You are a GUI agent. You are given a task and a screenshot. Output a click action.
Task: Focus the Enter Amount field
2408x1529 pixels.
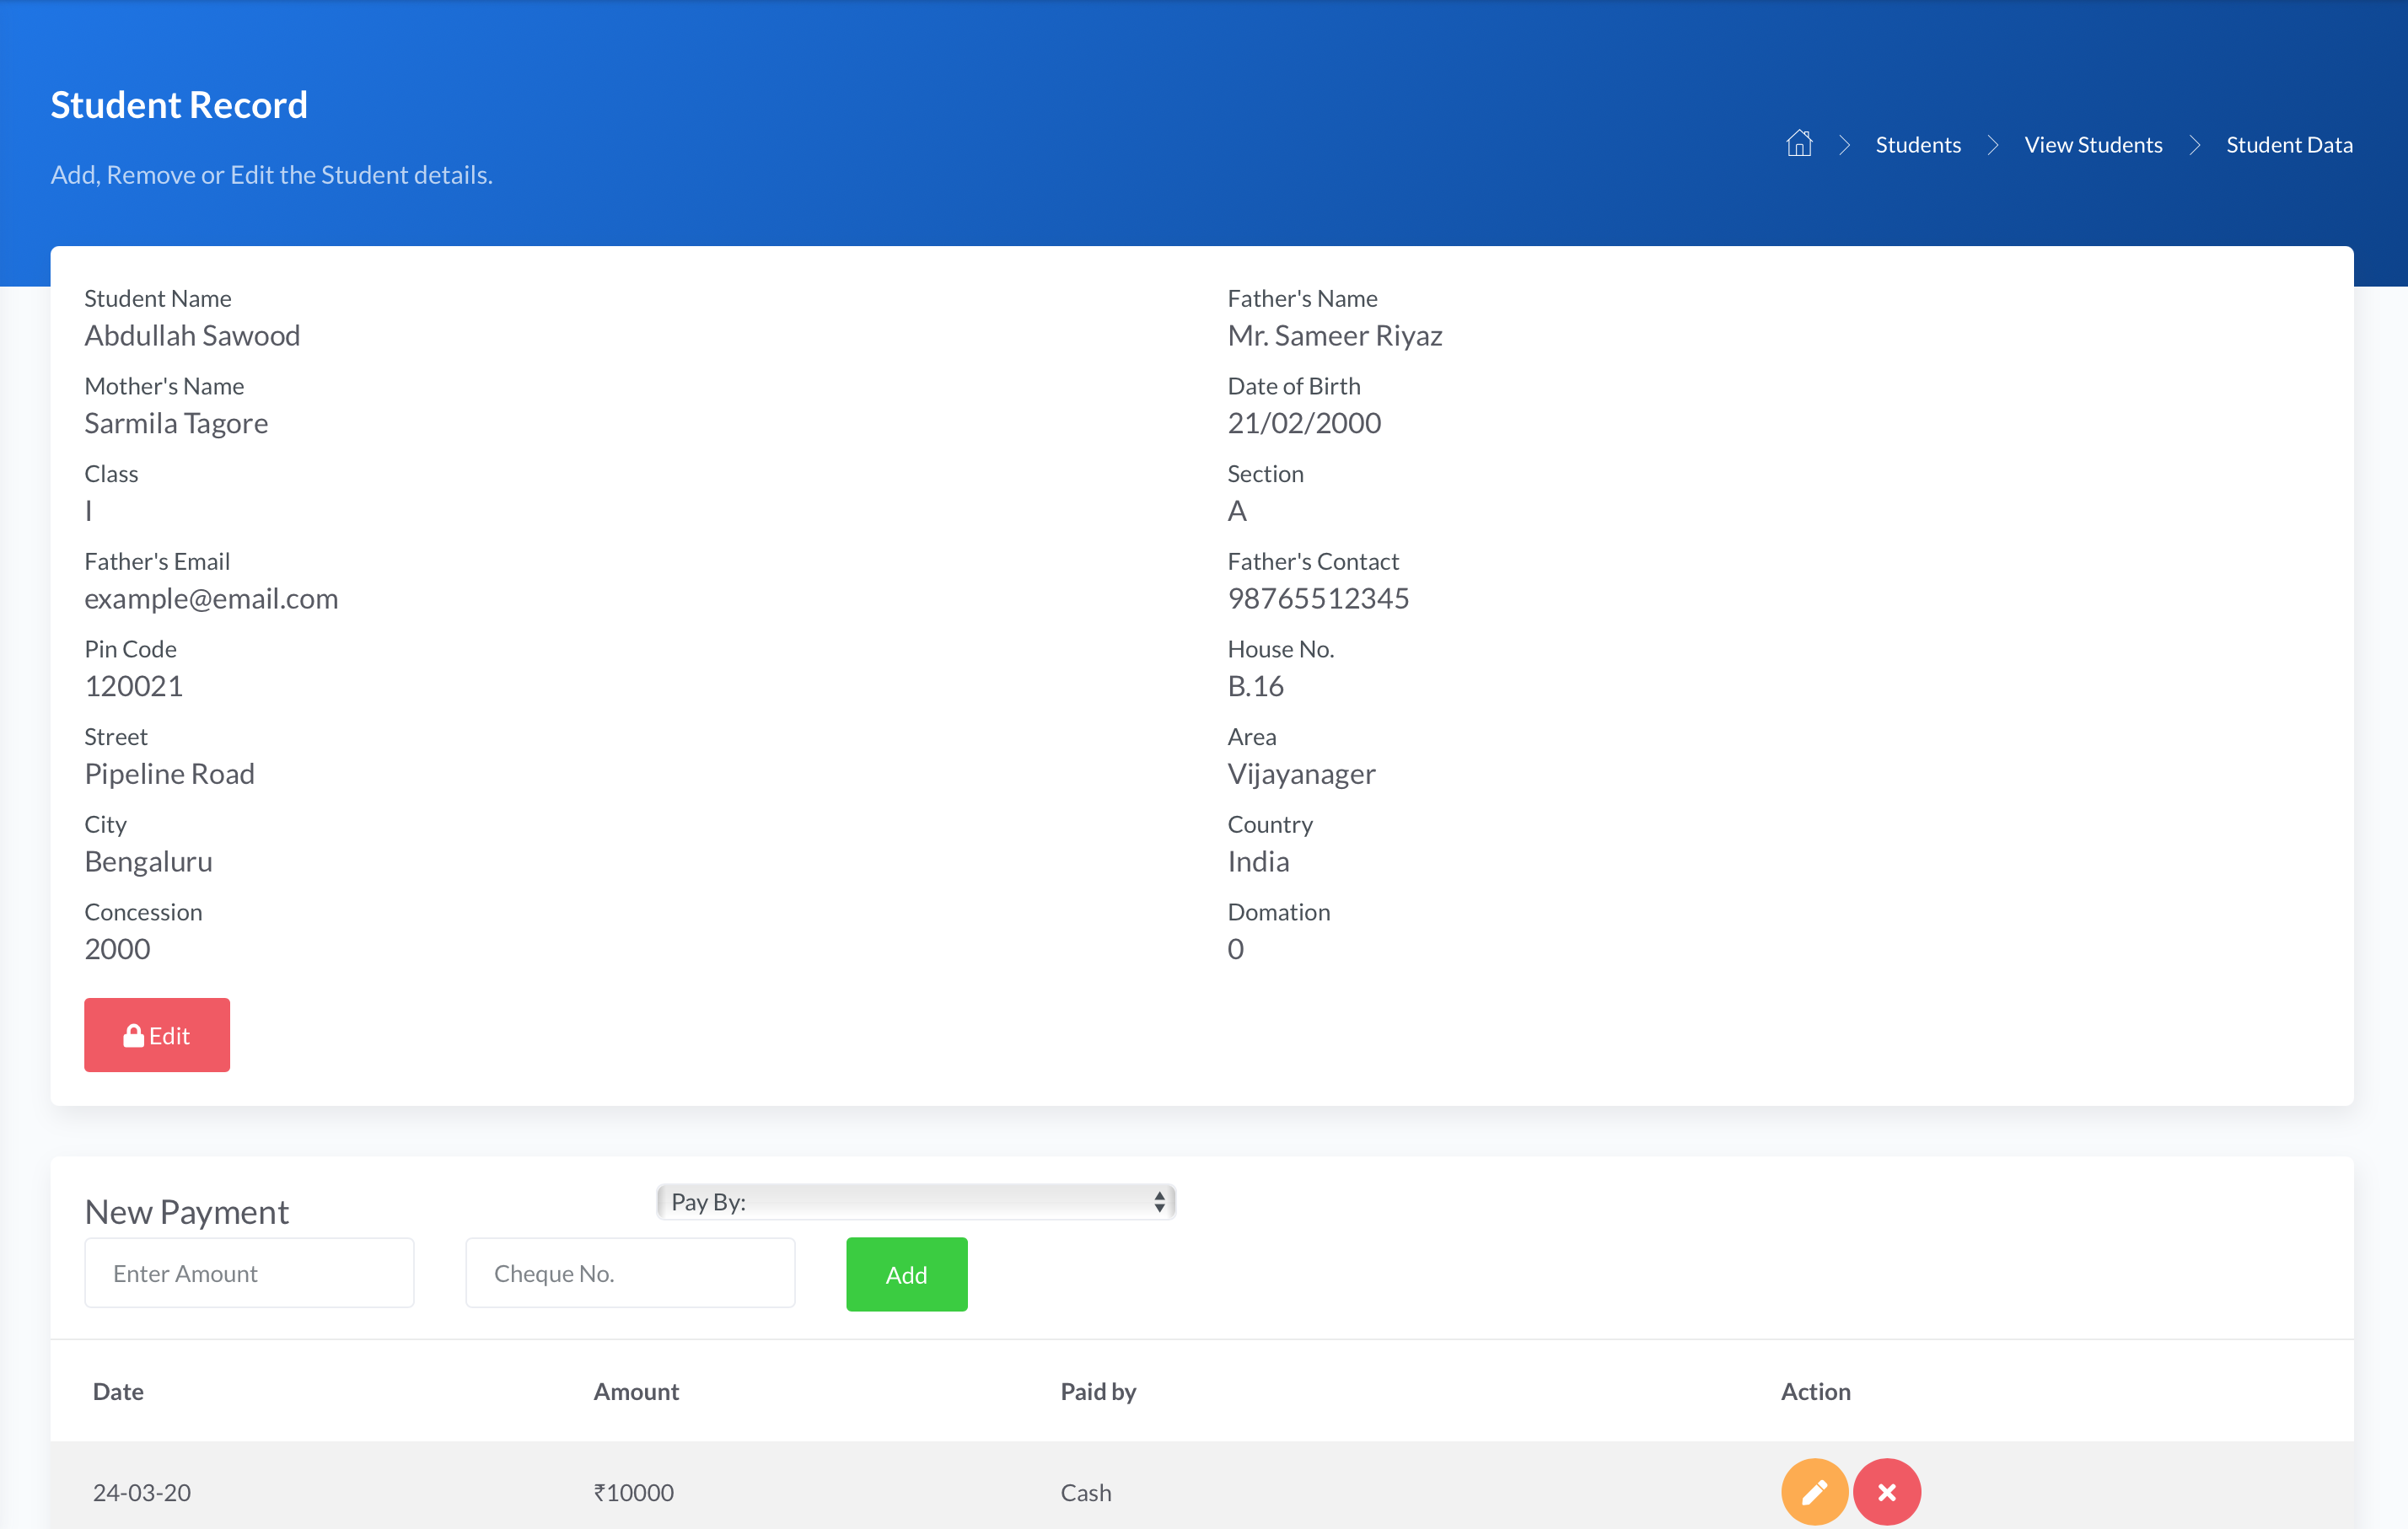point(249,1272)
